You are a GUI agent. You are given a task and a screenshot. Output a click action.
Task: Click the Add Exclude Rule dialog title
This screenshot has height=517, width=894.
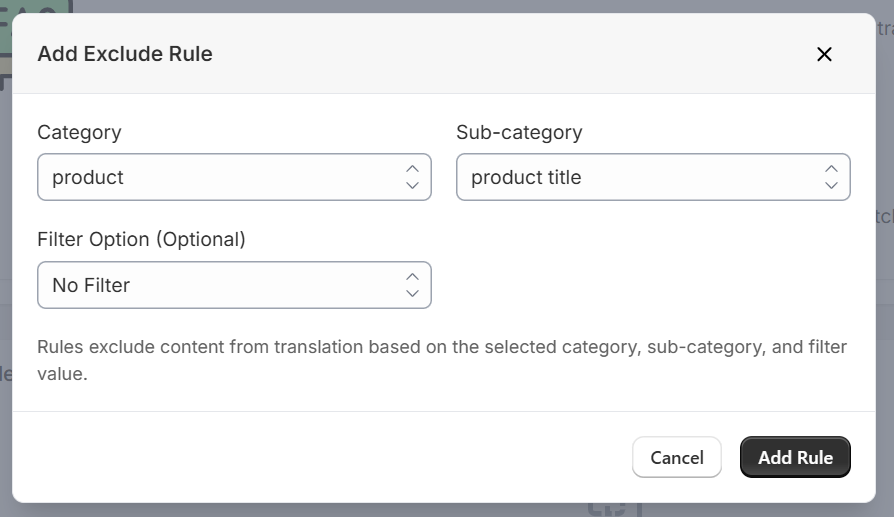[x=125, y=54]
